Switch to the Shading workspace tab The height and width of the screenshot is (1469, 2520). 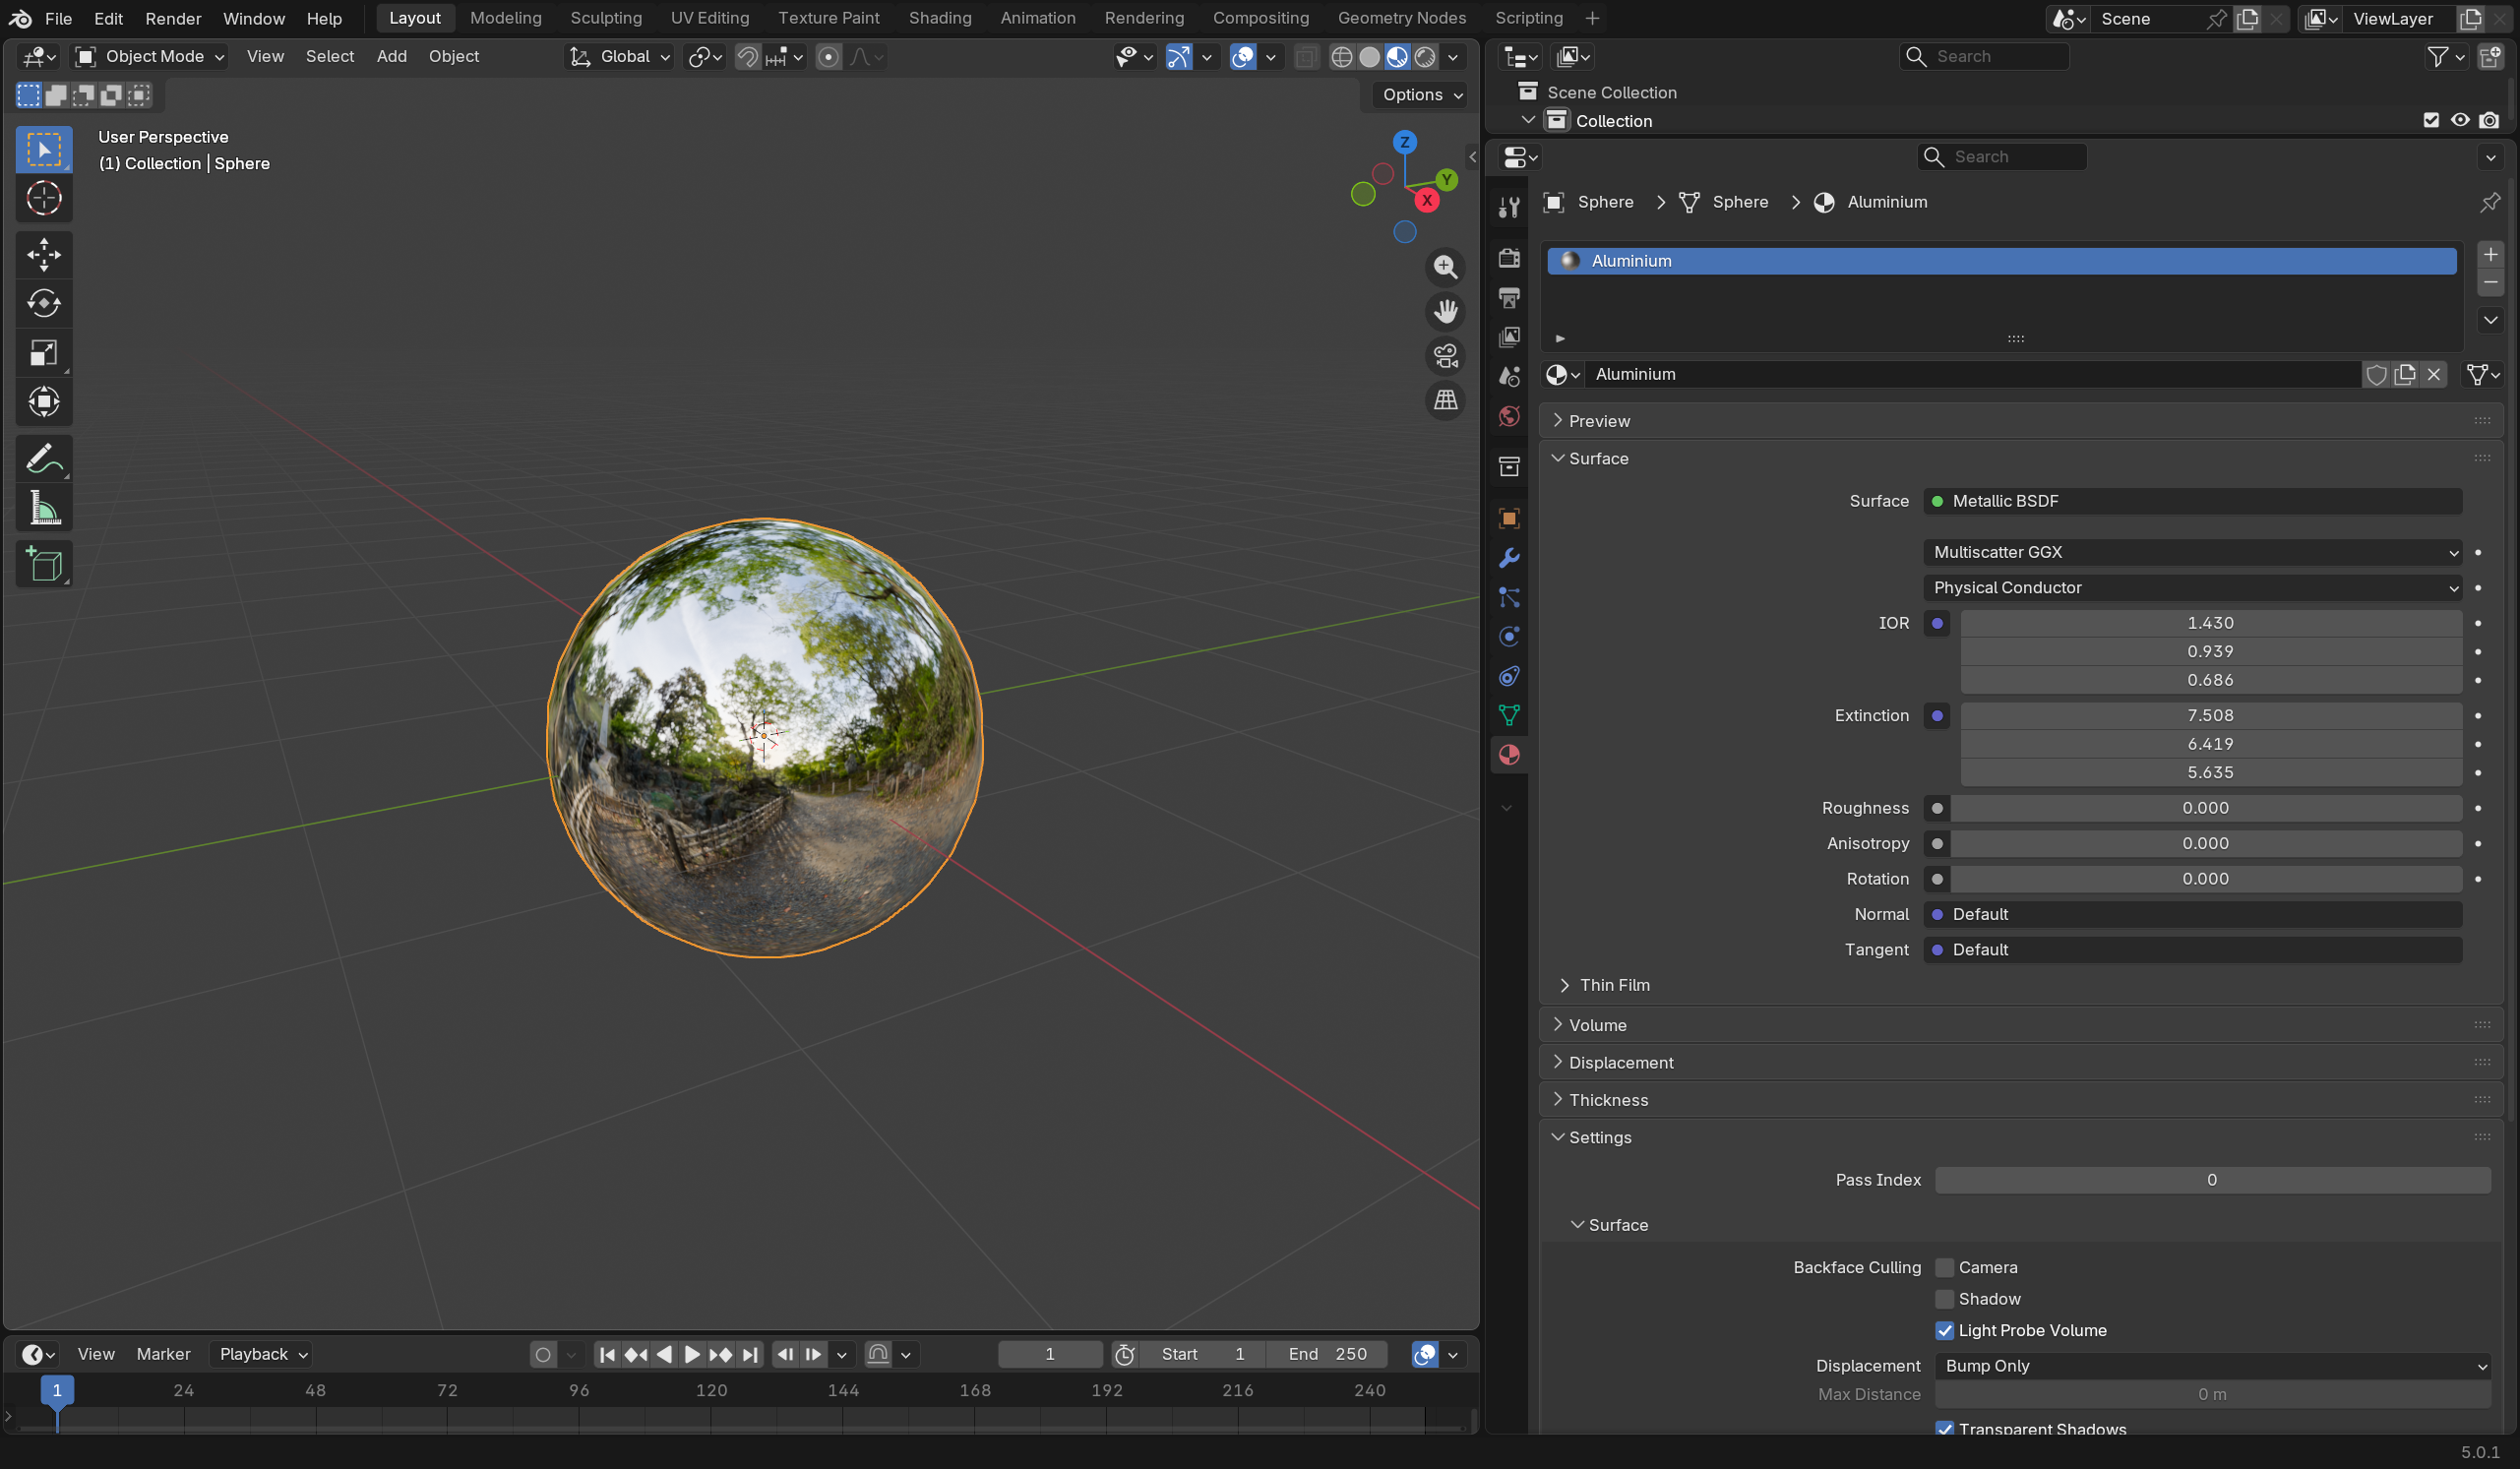click(939, 18)
